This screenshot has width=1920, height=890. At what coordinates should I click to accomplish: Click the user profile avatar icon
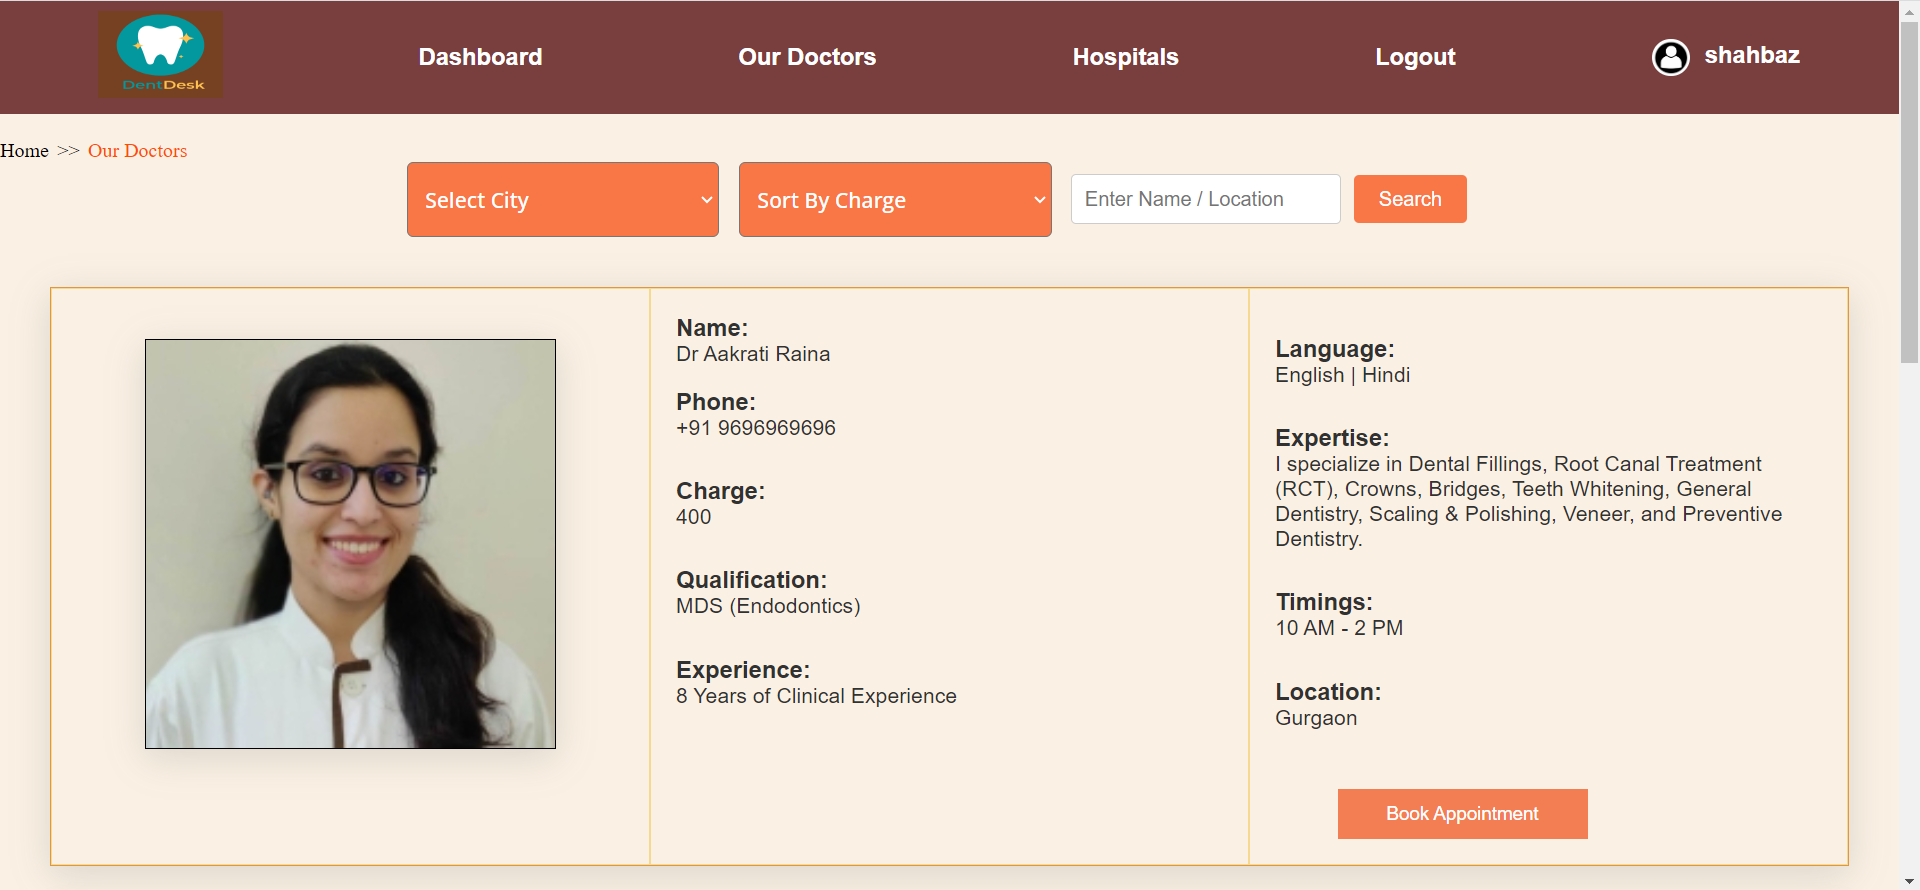[1670, 57]
